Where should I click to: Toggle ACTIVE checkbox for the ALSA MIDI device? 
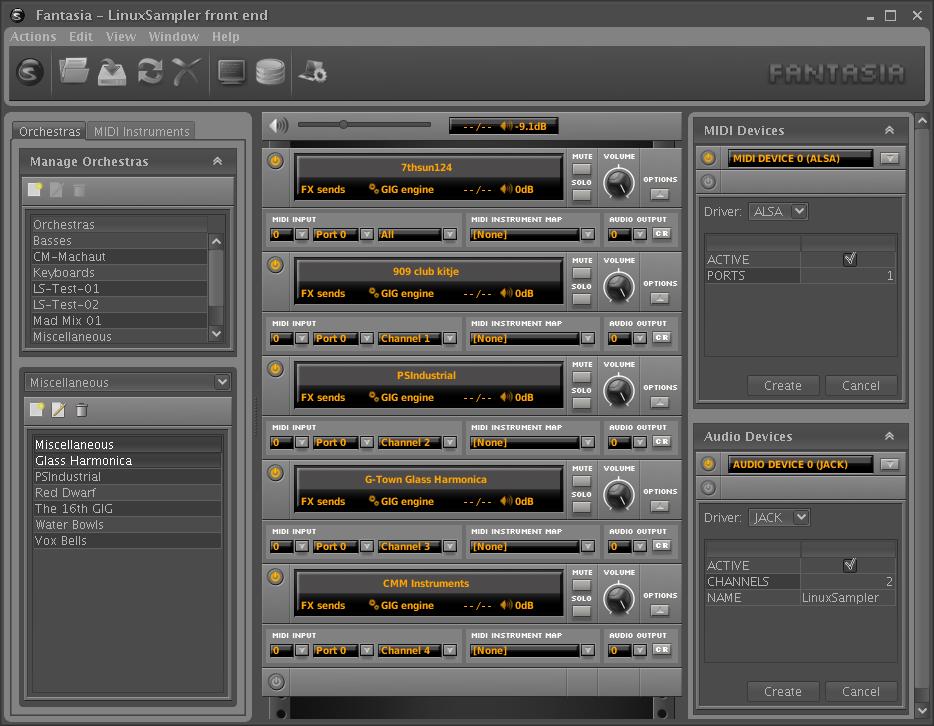click(849, 259)
